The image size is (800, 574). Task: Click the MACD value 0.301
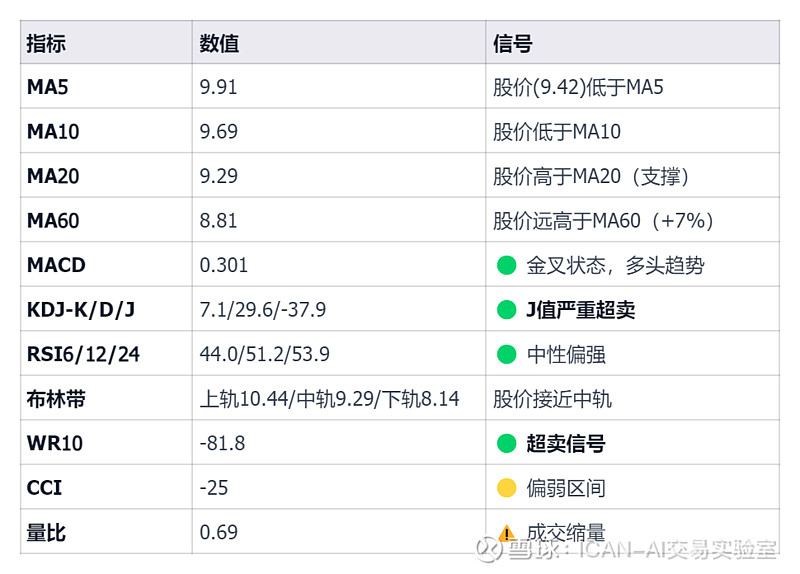[x=224, y=266]
